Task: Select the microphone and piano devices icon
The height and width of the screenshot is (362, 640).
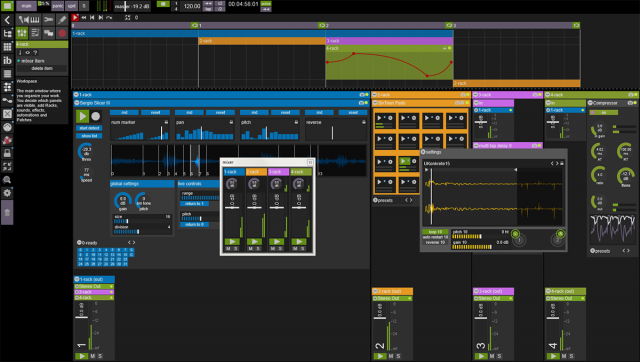Action: click(29, 20)
